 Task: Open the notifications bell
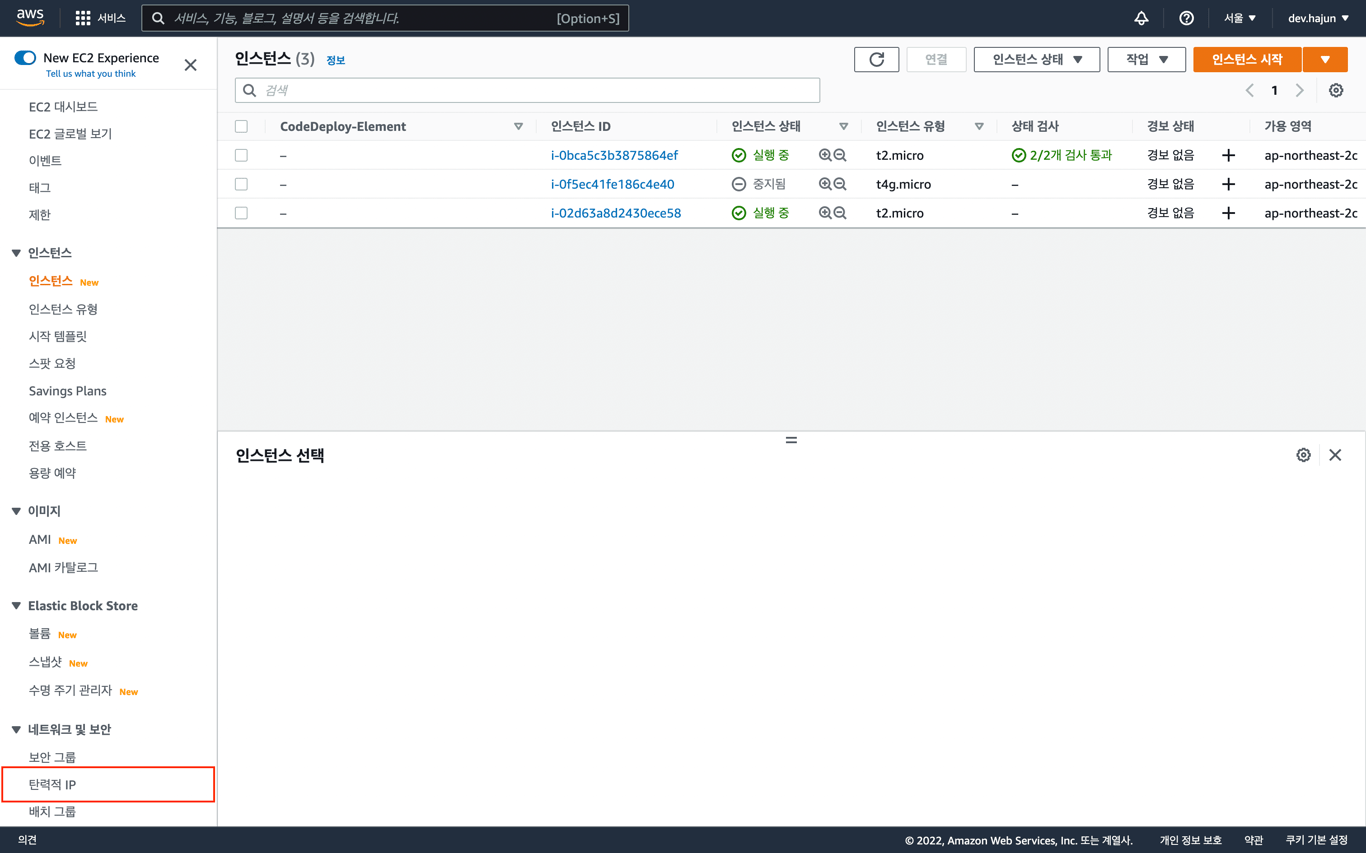(x=1141, y=18)
